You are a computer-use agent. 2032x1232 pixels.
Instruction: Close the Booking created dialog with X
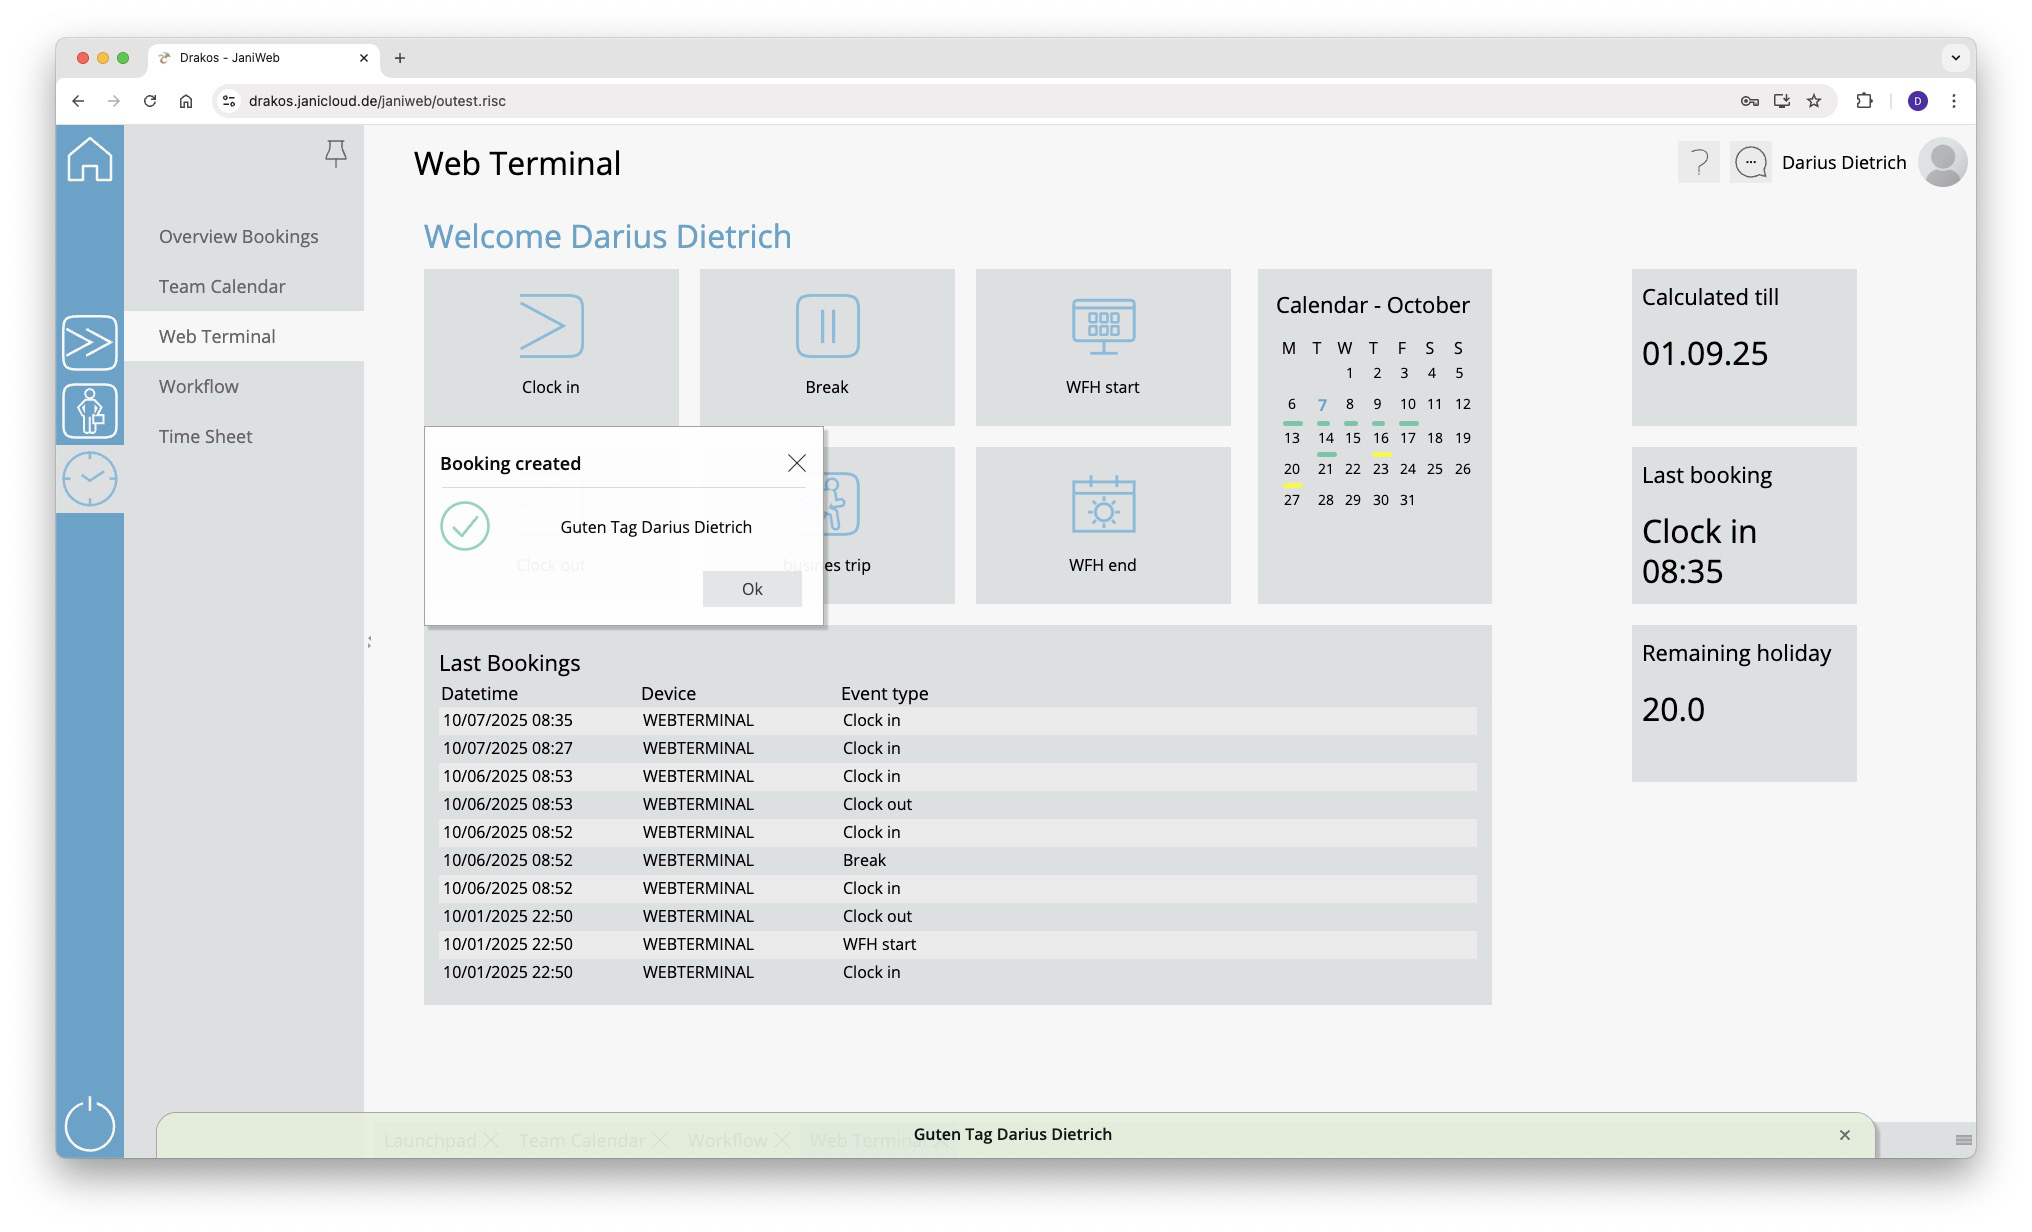pyautogui.click(x=796, y=463)
